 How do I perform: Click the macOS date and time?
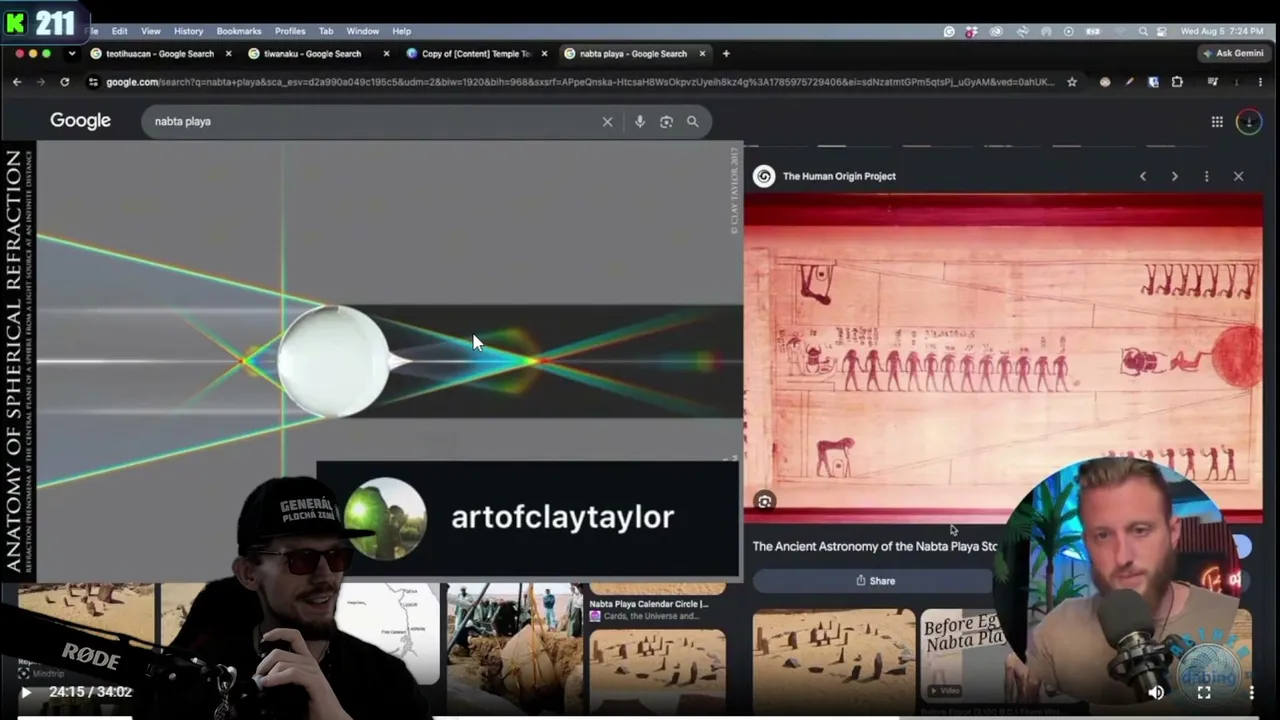pyautogui.click(x=1223, y=31)
